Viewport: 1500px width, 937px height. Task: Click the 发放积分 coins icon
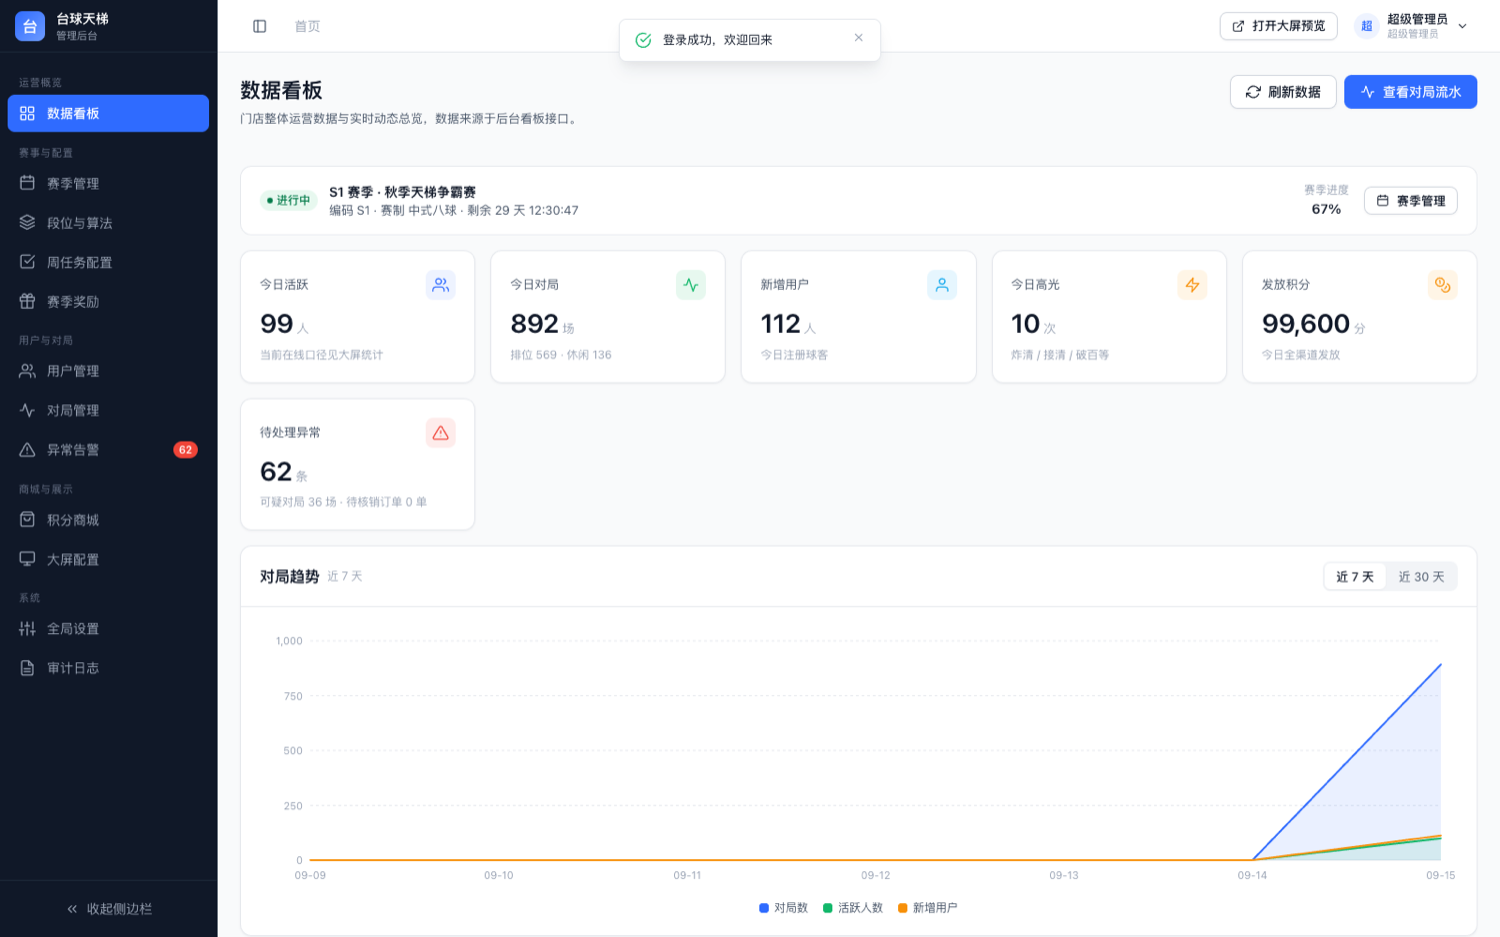coord(1442,285)
